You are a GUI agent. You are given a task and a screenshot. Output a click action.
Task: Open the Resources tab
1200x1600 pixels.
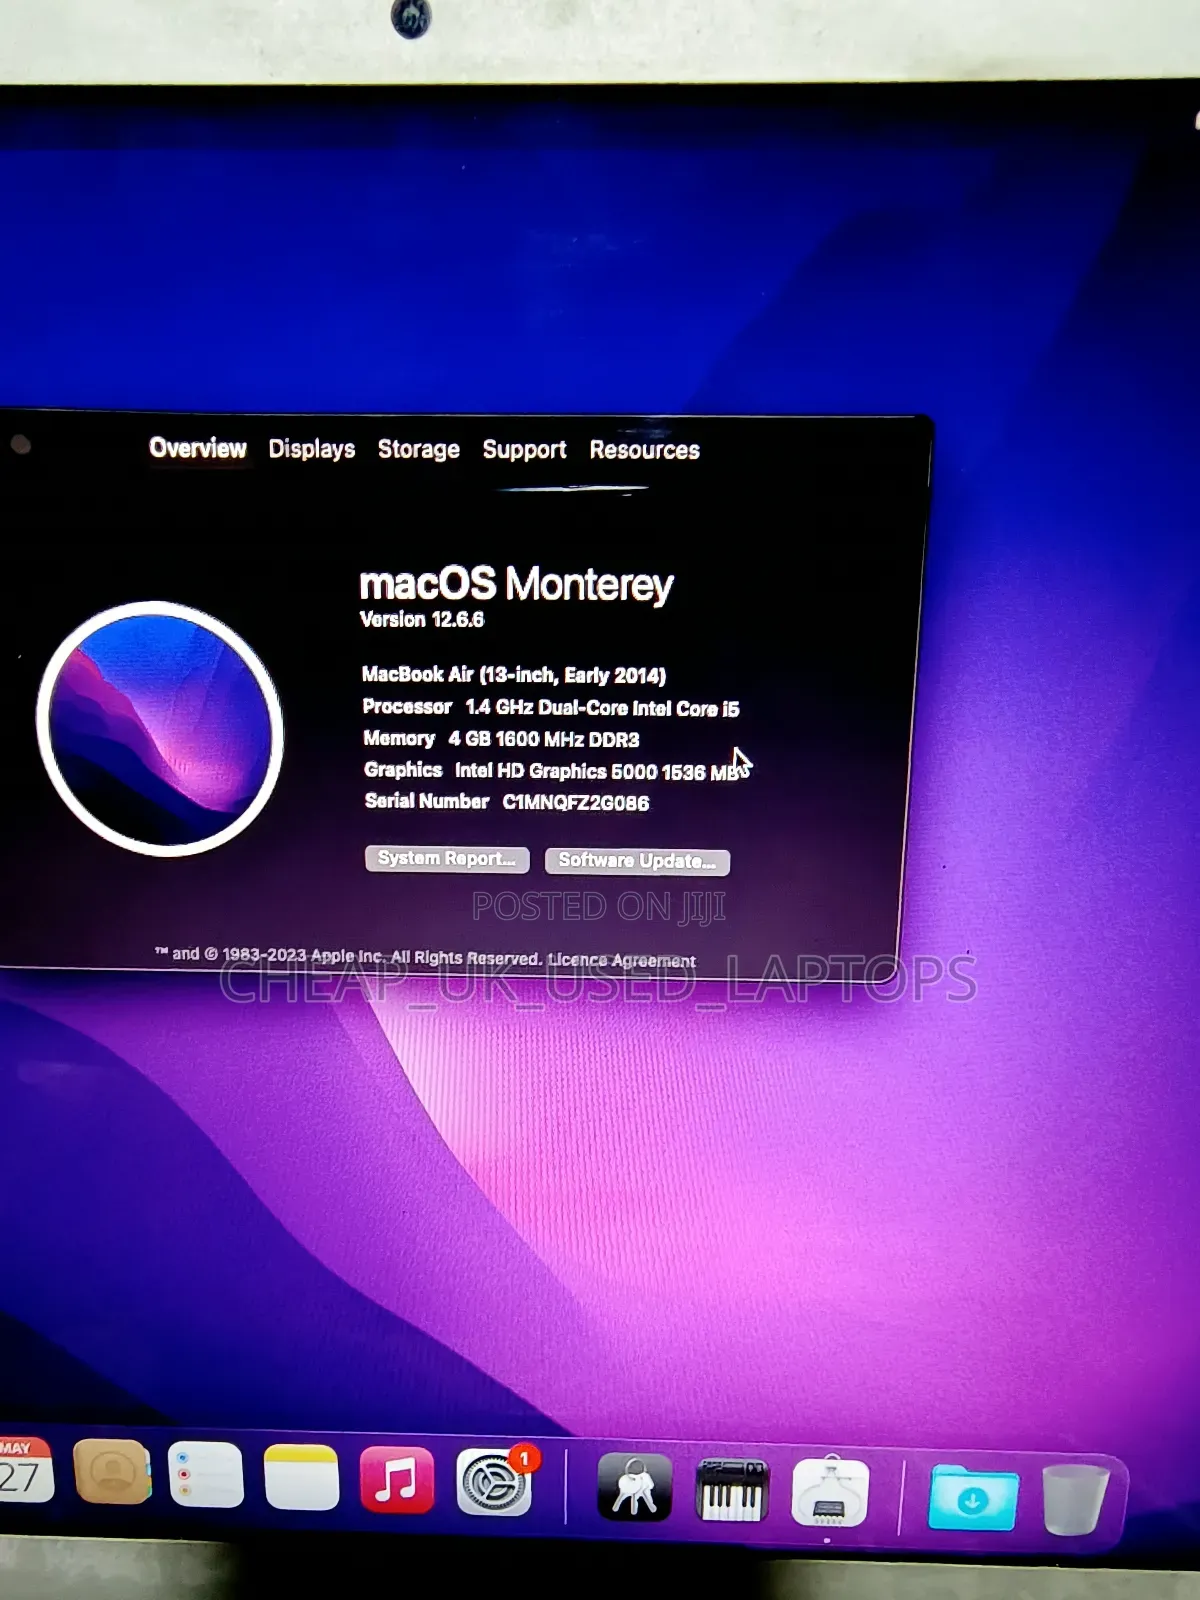[645, 450]
